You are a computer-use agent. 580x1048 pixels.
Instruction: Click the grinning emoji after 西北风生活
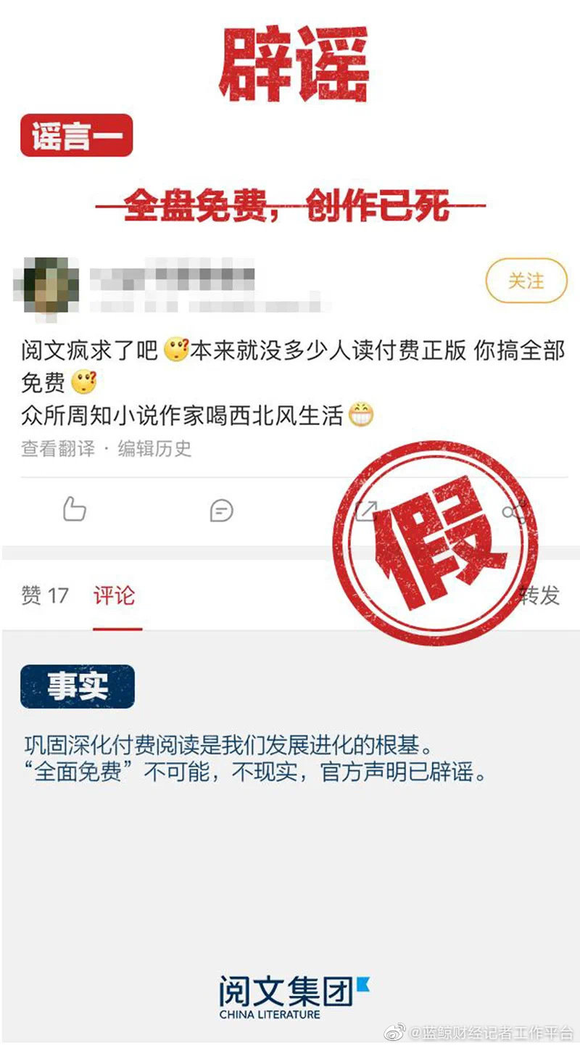pos(361,415)
